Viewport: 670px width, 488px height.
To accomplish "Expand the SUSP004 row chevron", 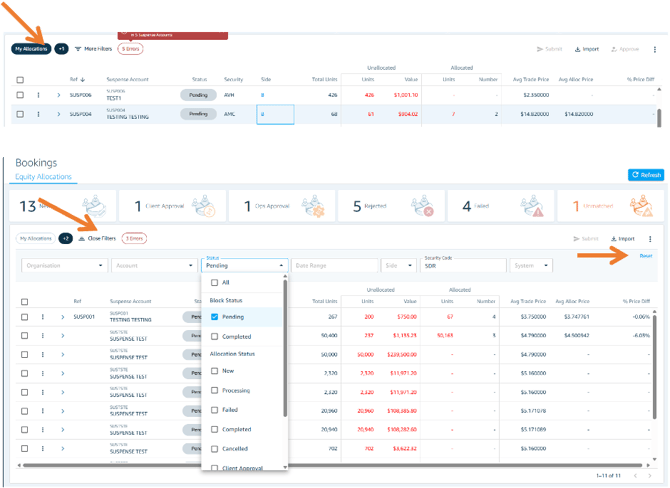I will tap(59, 114).
